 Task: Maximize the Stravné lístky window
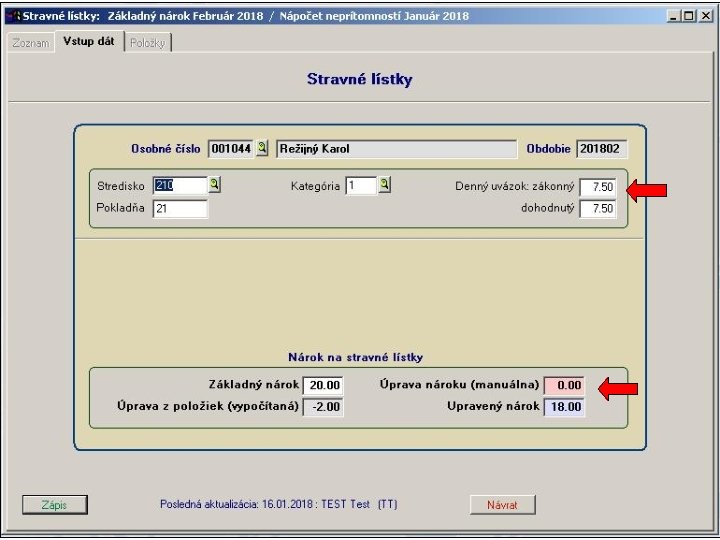coord(689,16)
